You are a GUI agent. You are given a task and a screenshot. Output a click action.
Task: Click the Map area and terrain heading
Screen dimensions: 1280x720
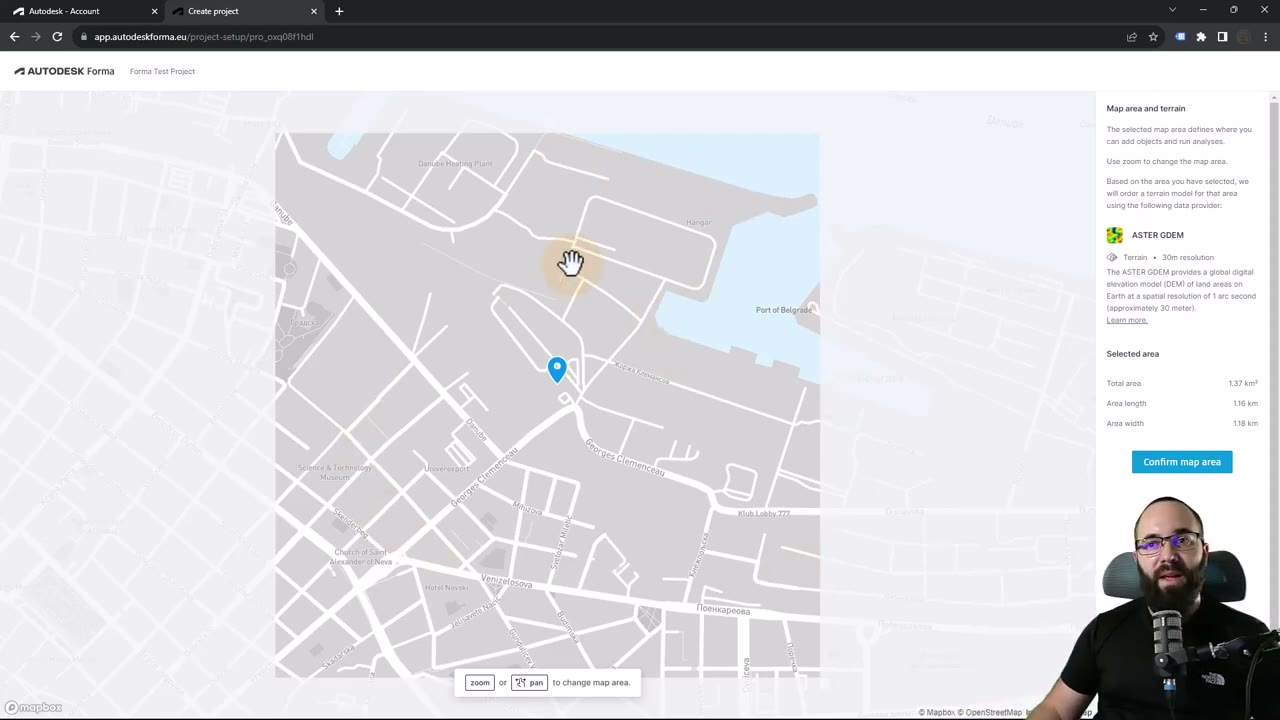(x=1146, y=108)
